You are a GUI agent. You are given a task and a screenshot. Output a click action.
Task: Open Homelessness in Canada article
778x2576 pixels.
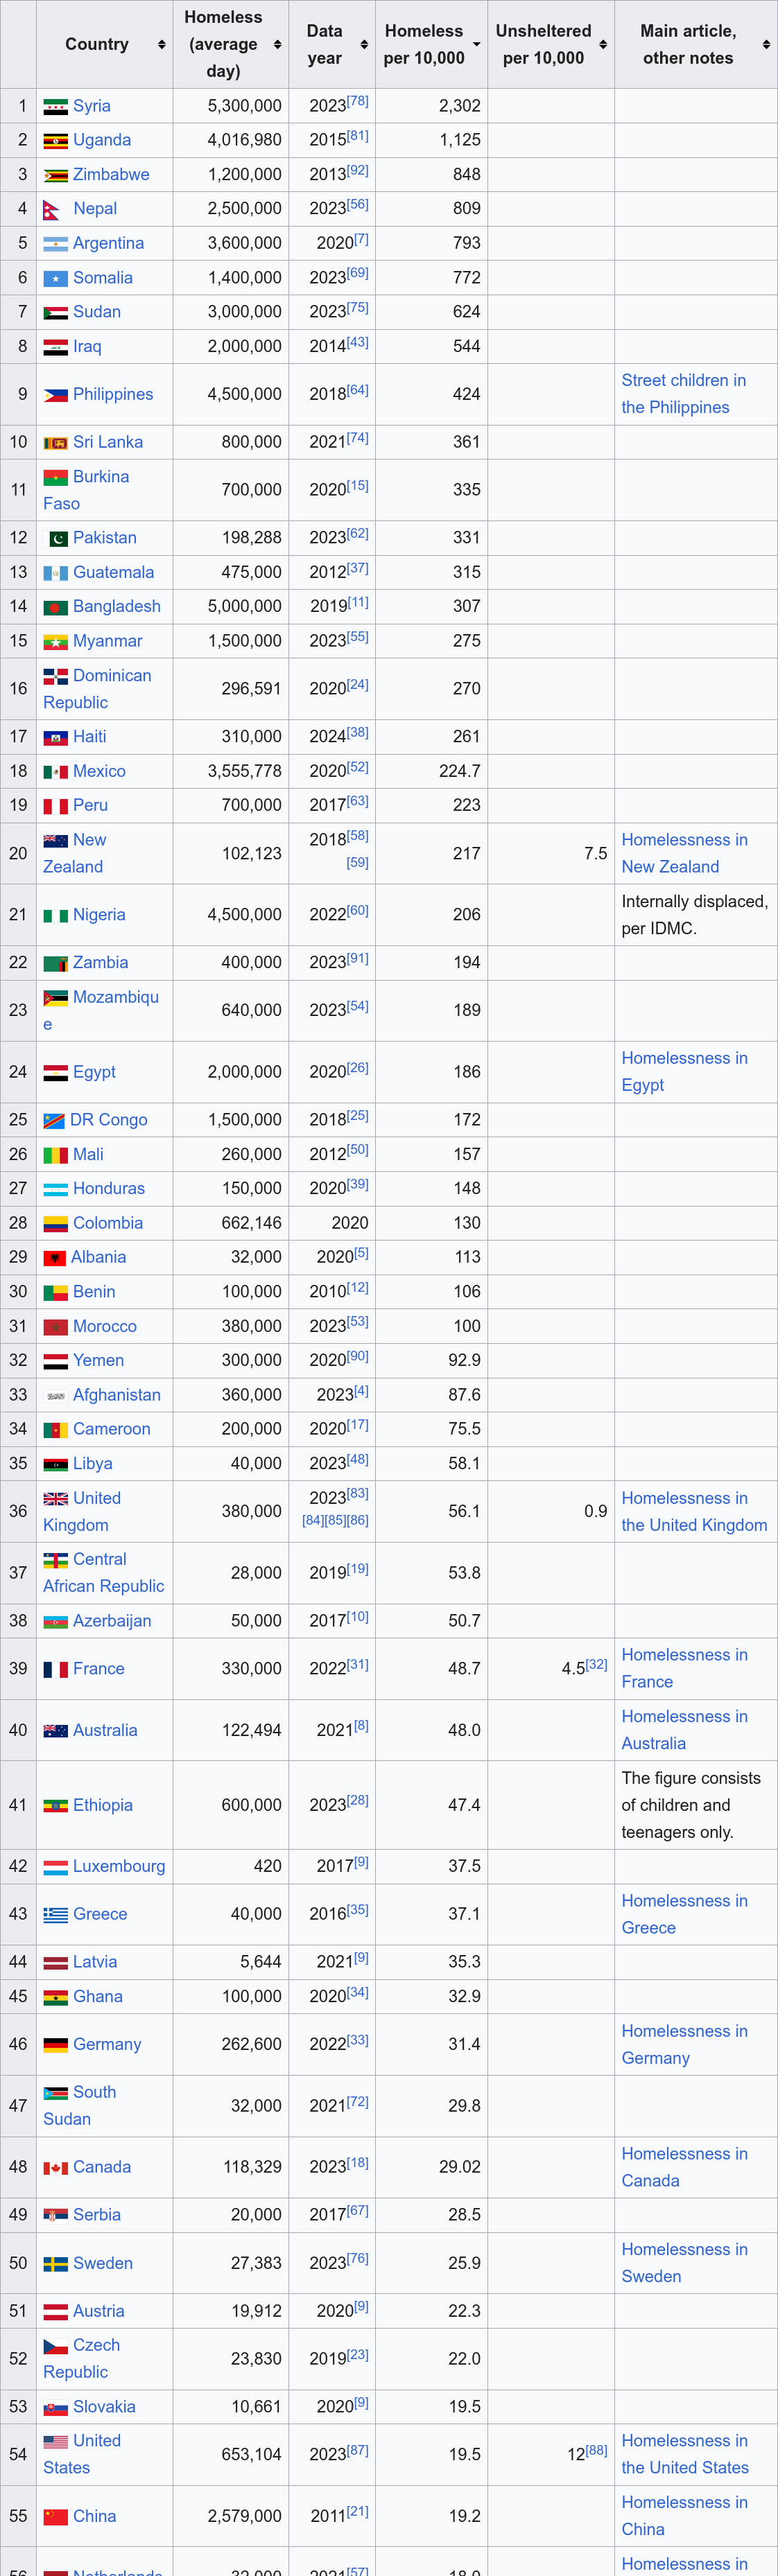click(685, 2167)
